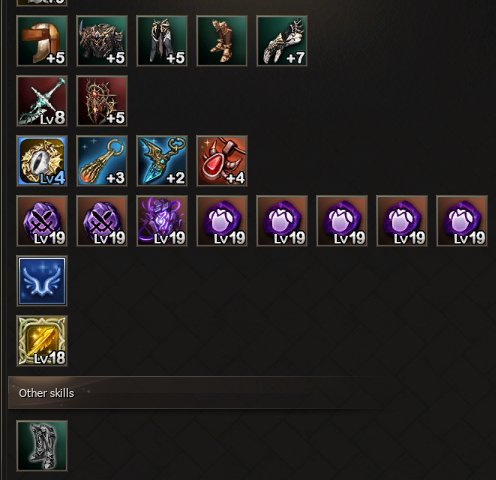The height and width of the screenshot is (480, 496).
Task: Select the silver boots icon under Other skills
Action: click(42, 446)
